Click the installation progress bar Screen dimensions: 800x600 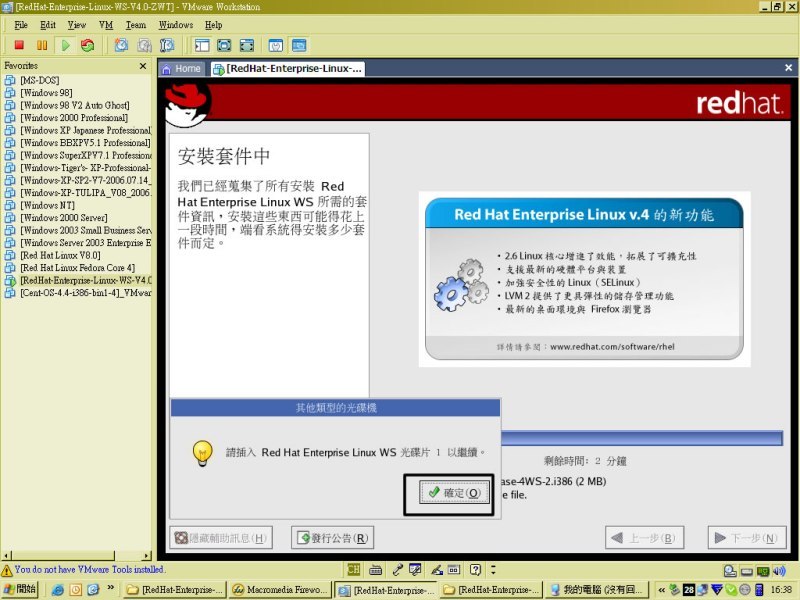click(641, 438)
